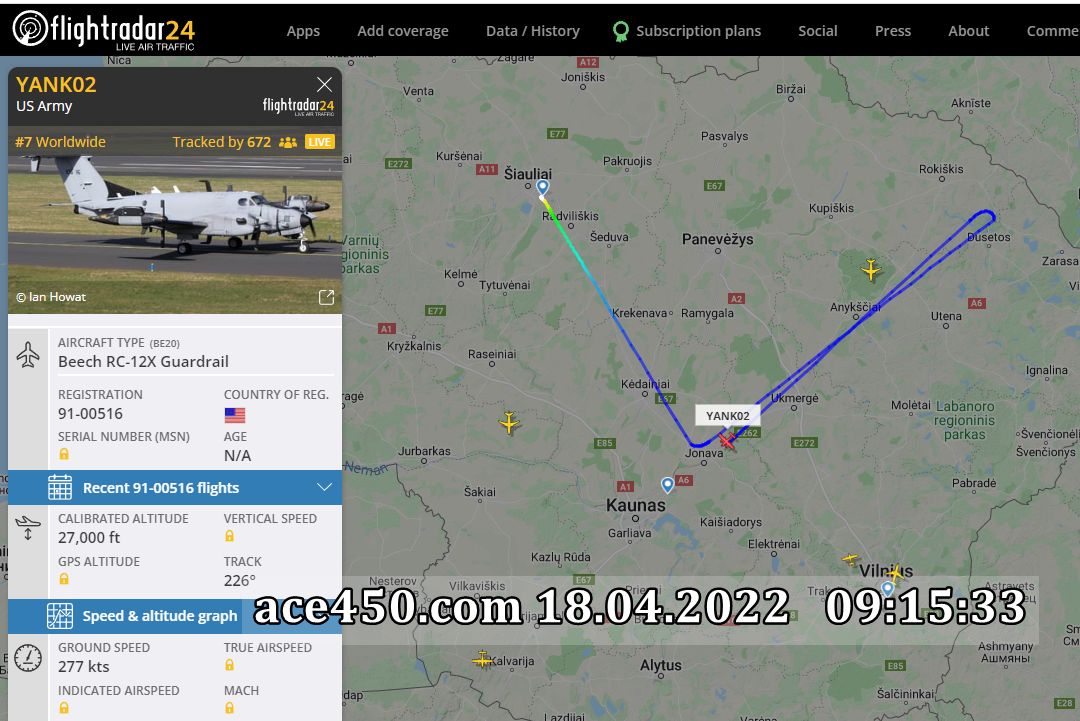Screen dimensions: 1080x721
Task: Click the red YANK02 aircraft icon on map
Action: coord(727,440)
